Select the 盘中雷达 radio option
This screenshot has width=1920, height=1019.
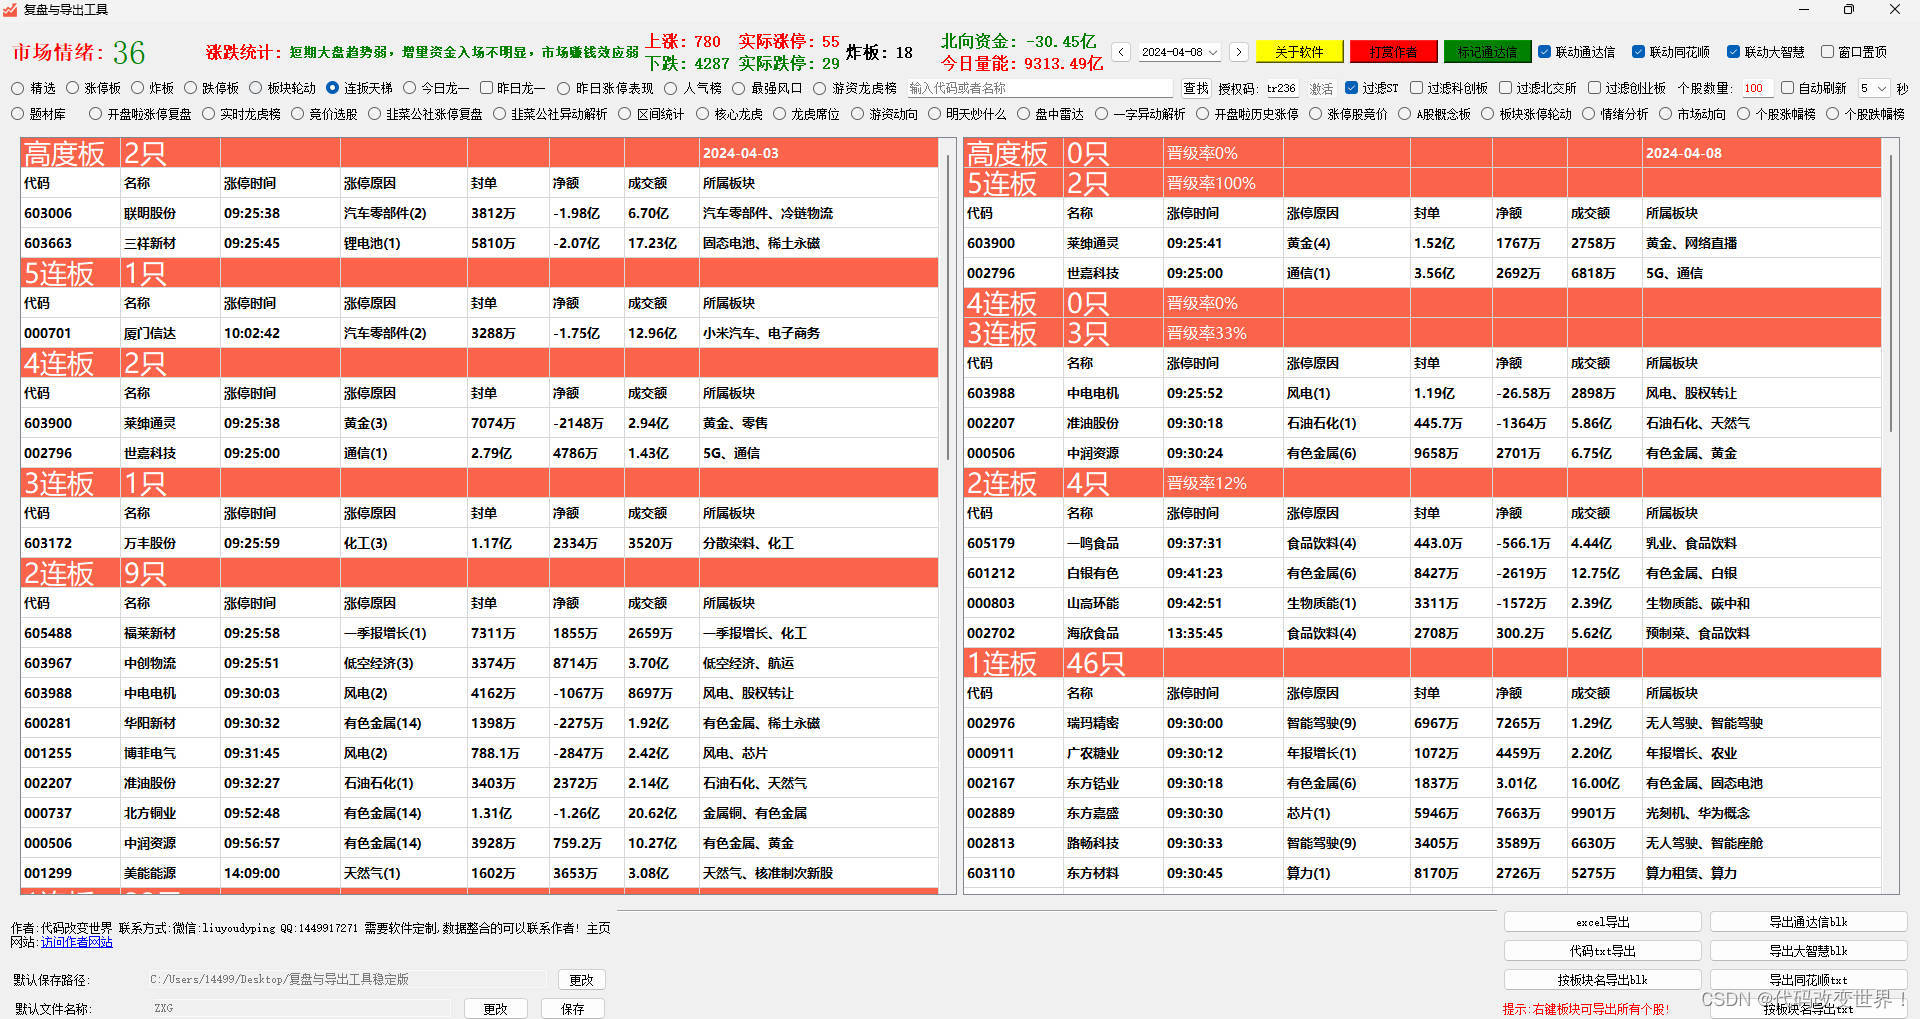click(1050, 114)
